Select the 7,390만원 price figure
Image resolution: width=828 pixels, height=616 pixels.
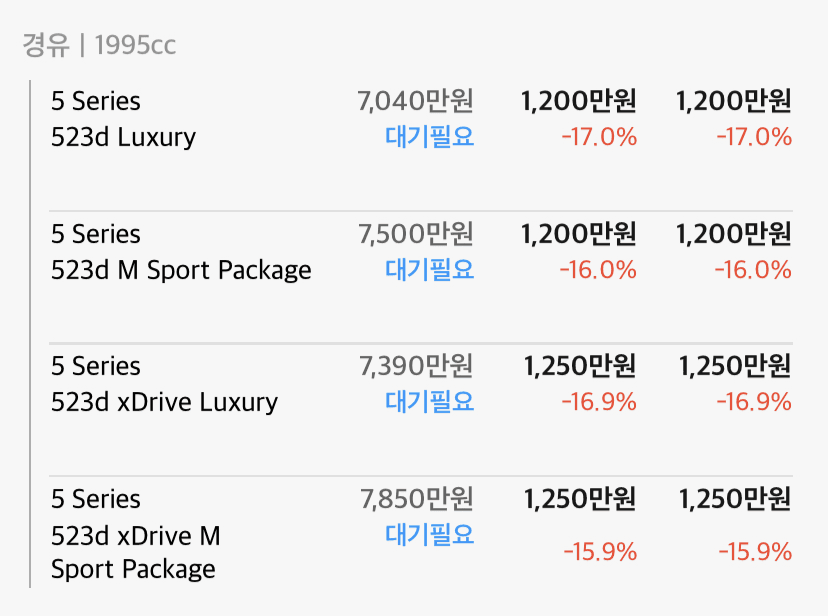click(415, 366)
